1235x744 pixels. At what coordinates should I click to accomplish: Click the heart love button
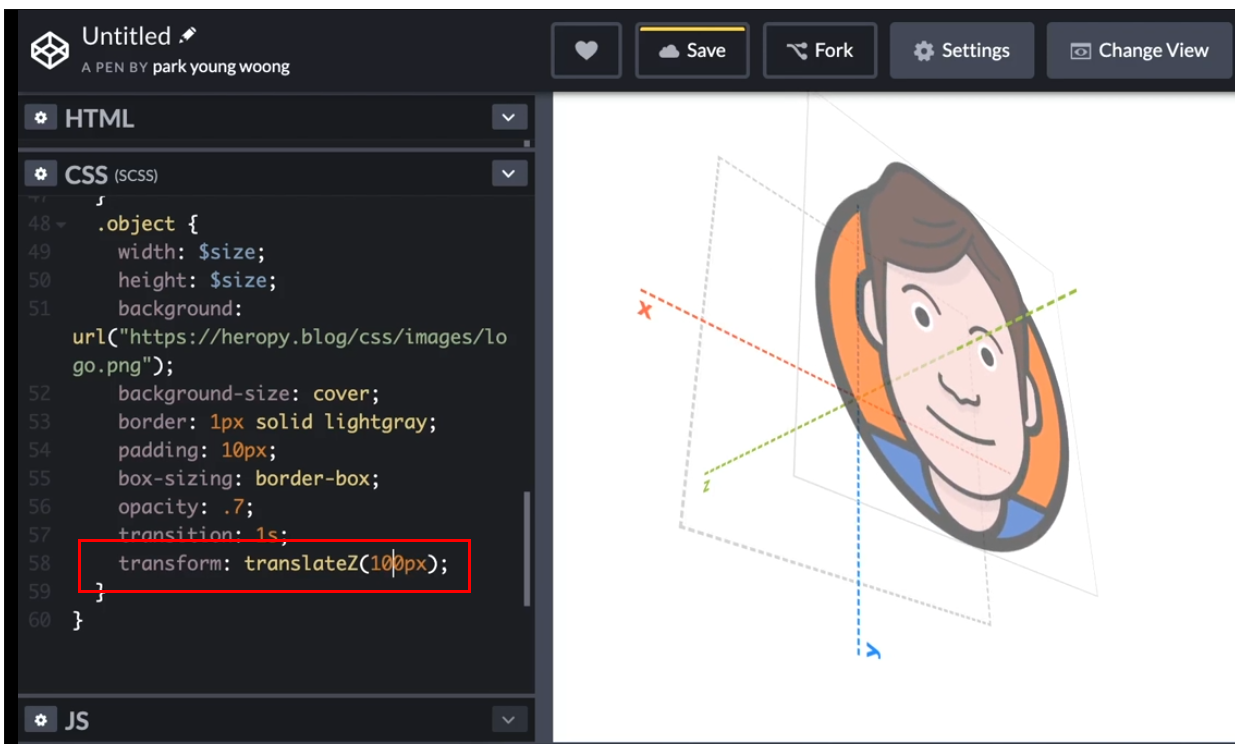[x=586, y=51]
